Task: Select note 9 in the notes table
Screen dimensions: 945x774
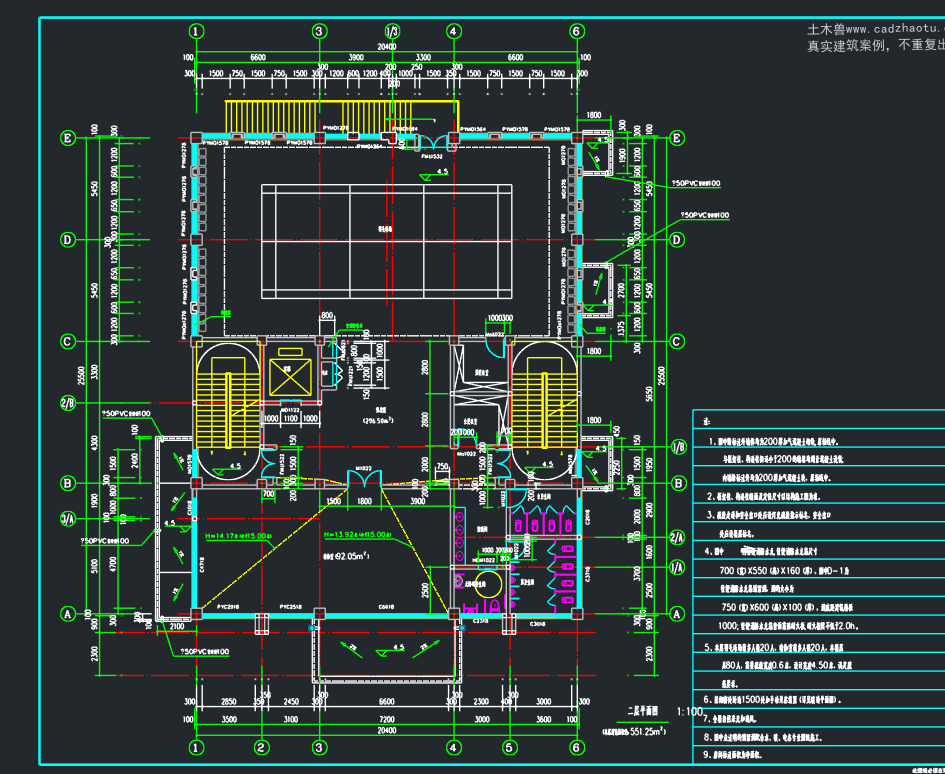Action: point(733,755)
